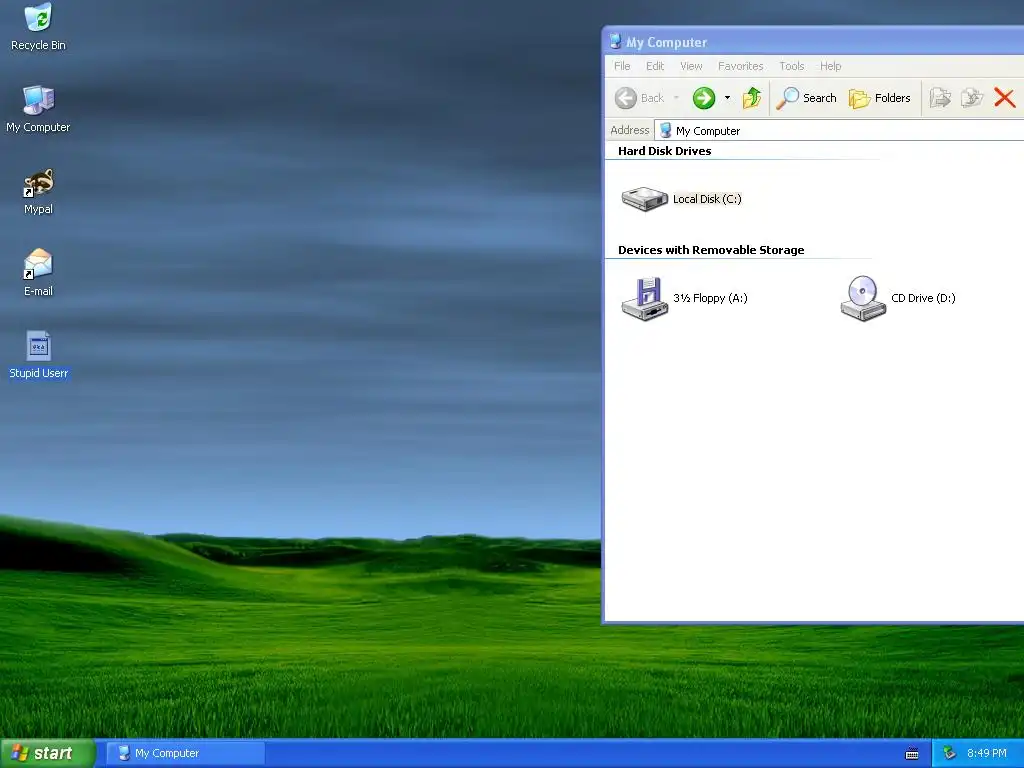Select the Mypal browser shortcut

[38, 191]
